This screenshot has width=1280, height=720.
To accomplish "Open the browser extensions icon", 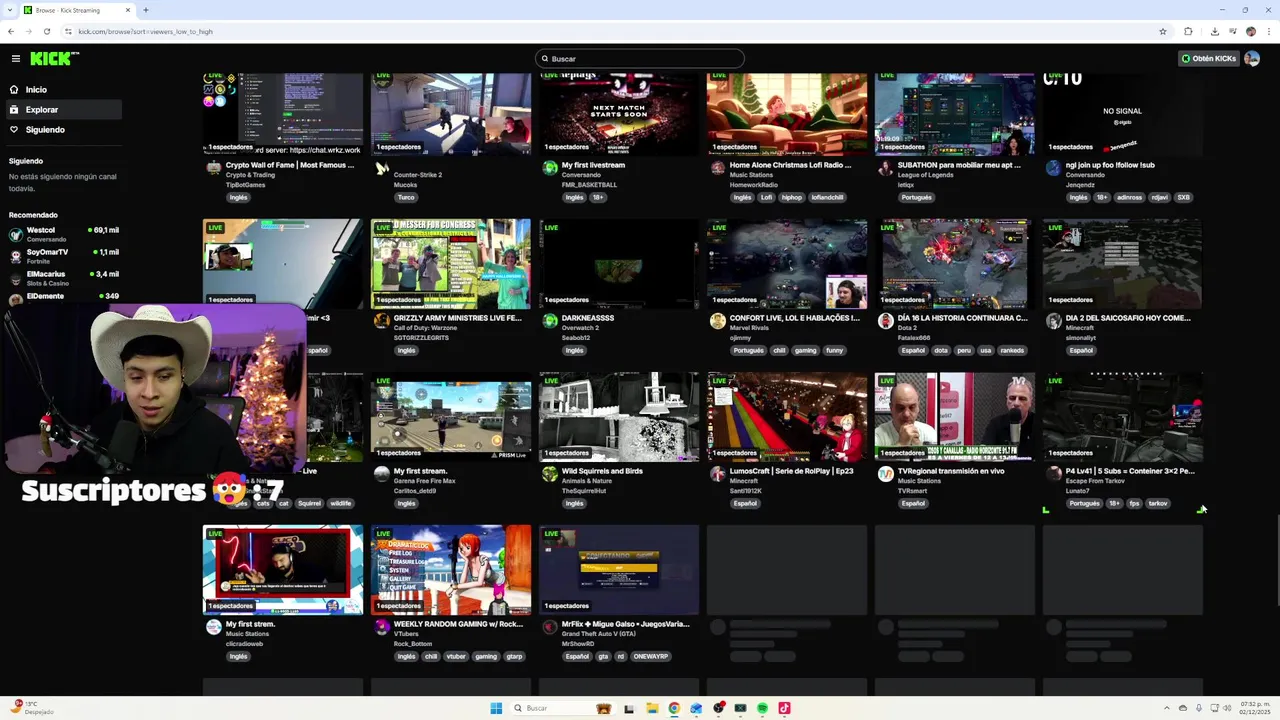I will [x=1188, y=31].
